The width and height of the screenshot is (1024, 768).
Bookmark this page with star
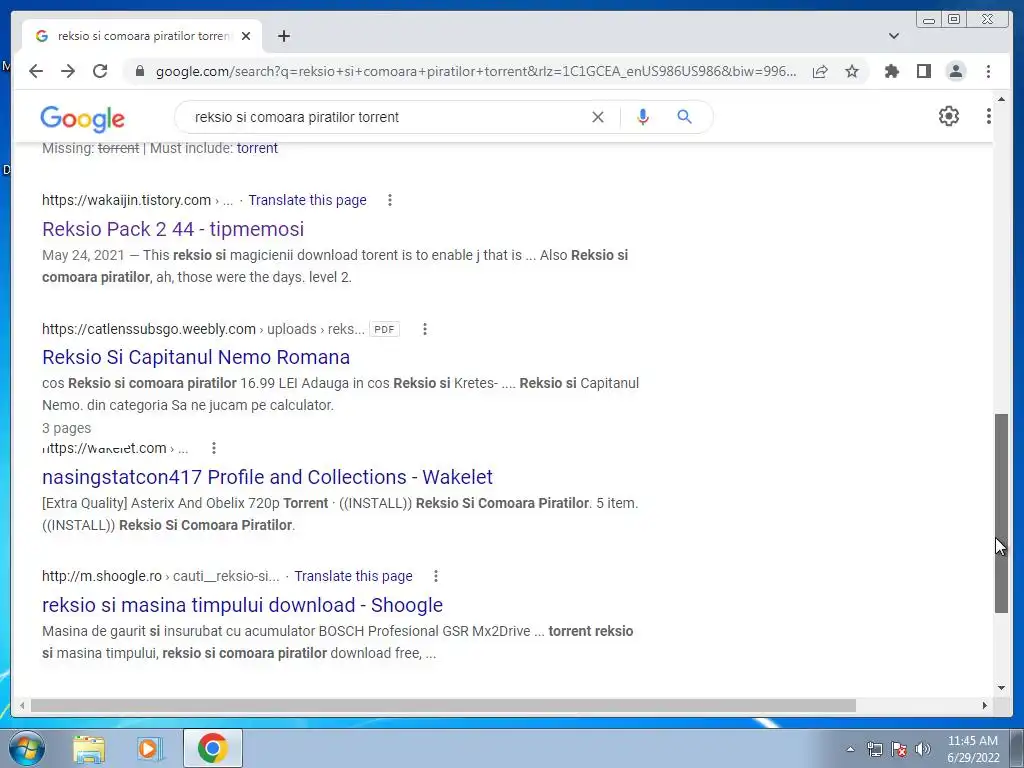pos(852,71)
